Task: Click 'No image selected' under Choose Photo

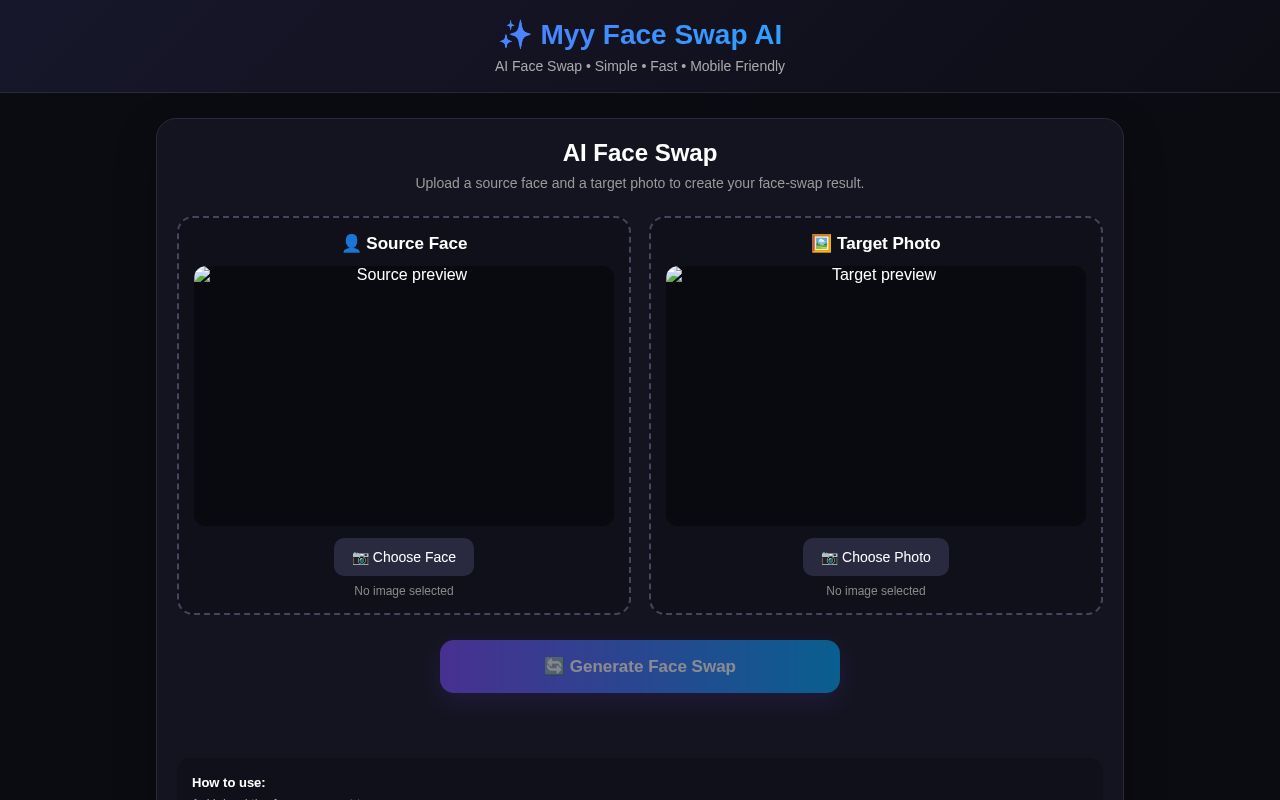Action: [x=876, y=591]
